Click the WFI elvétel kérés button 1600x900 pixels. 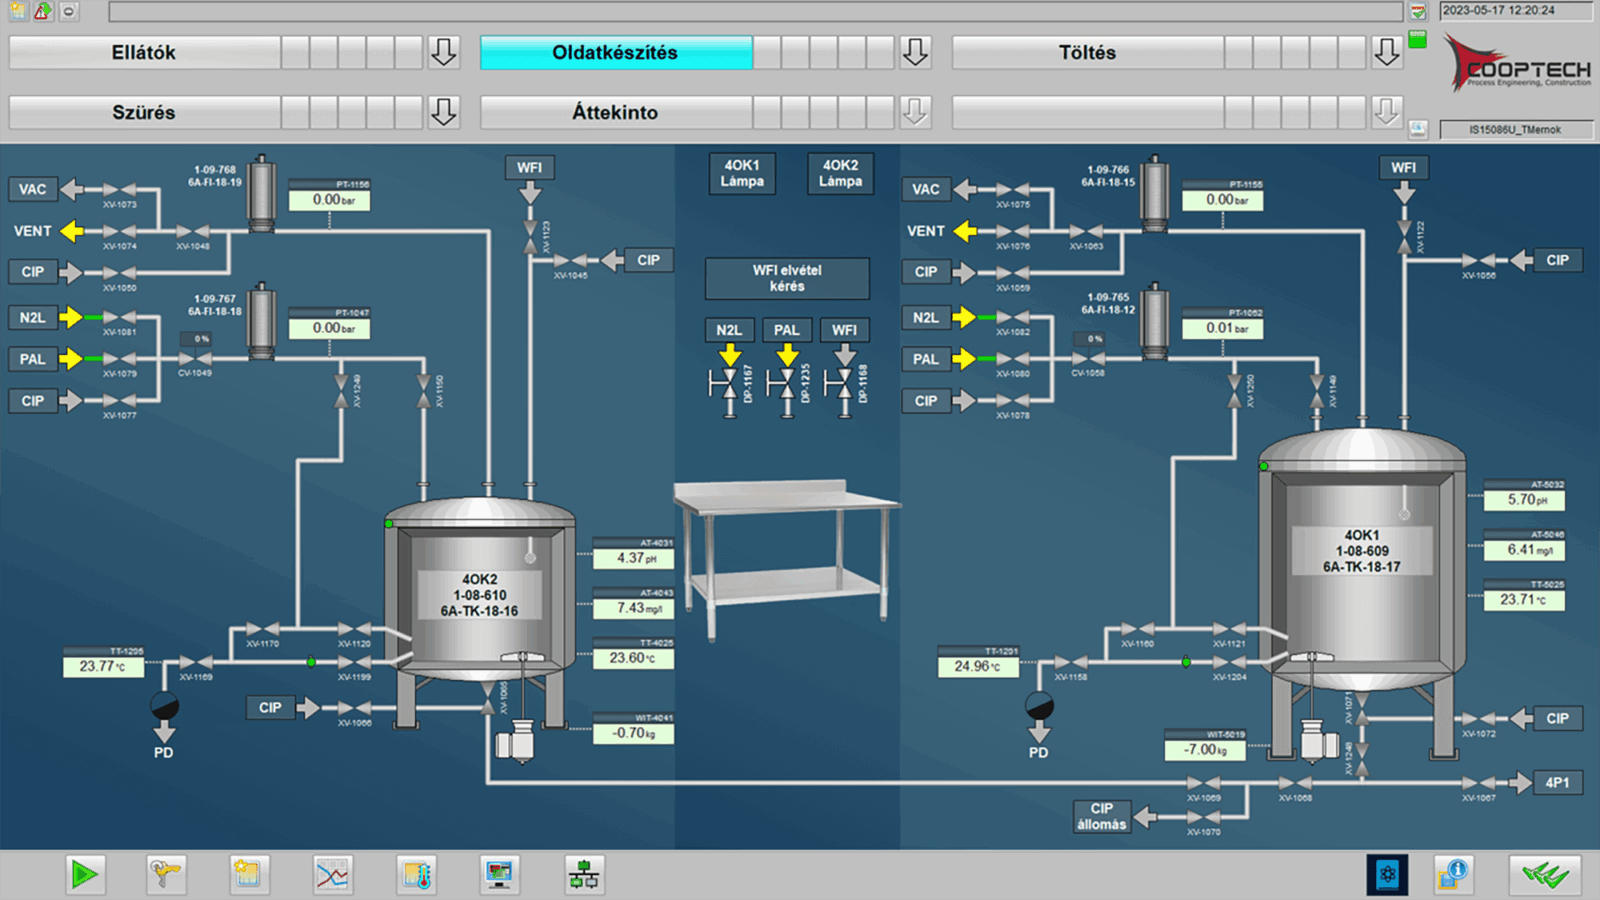click(x=787, y=278)
